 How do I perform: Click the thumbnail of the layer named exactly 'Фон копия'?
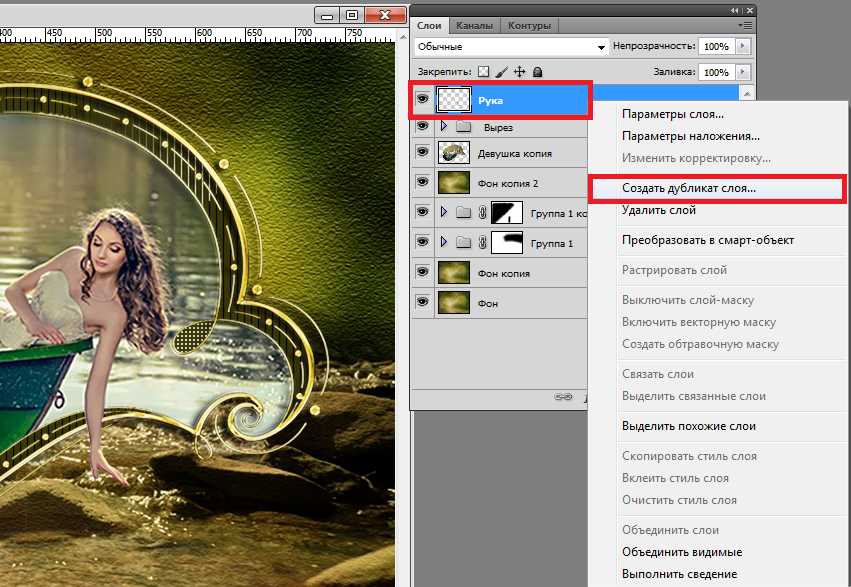click(454, 273)
